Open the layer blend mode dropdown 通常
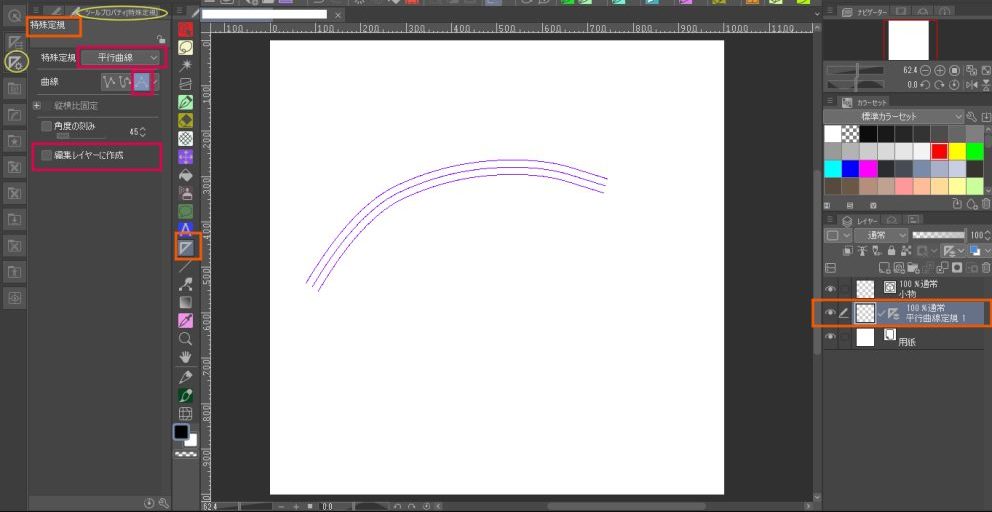The width and height of the screenshot is (992, 512). coord(880,235)
